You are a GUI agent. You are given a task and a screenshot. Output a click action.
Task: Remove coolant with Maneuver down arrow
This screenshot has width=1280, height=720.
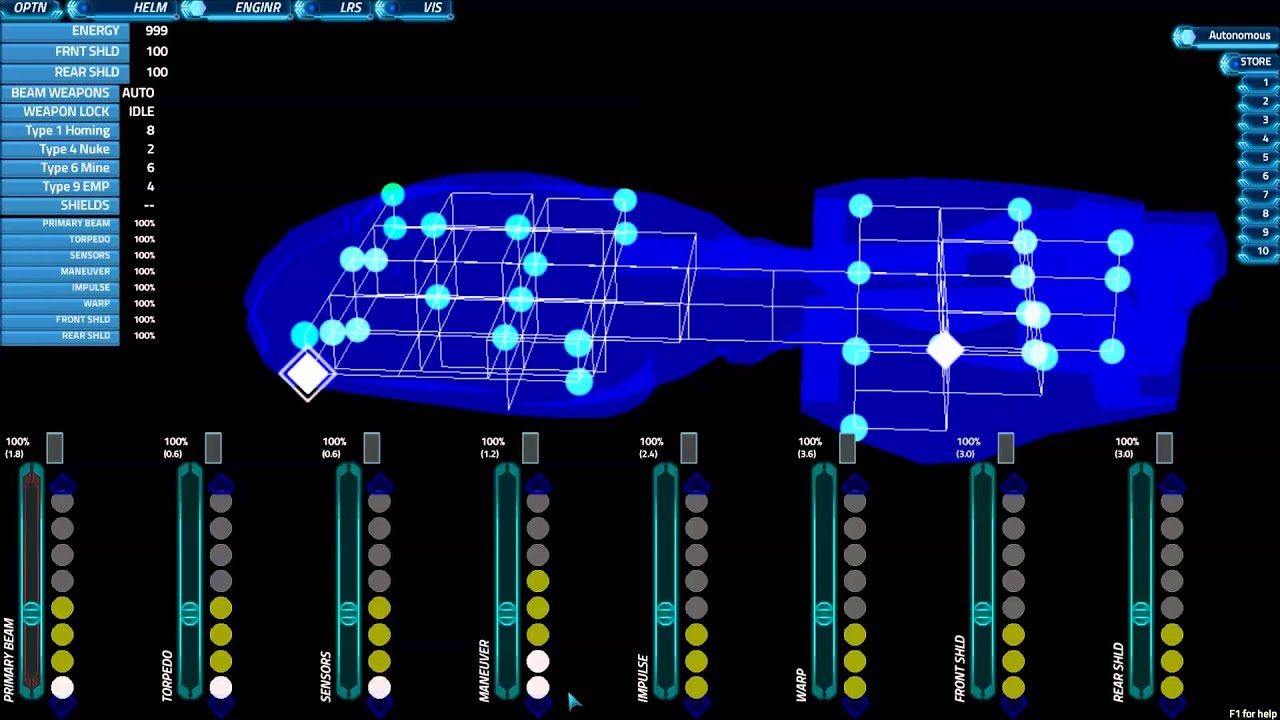tap(538, 708)
